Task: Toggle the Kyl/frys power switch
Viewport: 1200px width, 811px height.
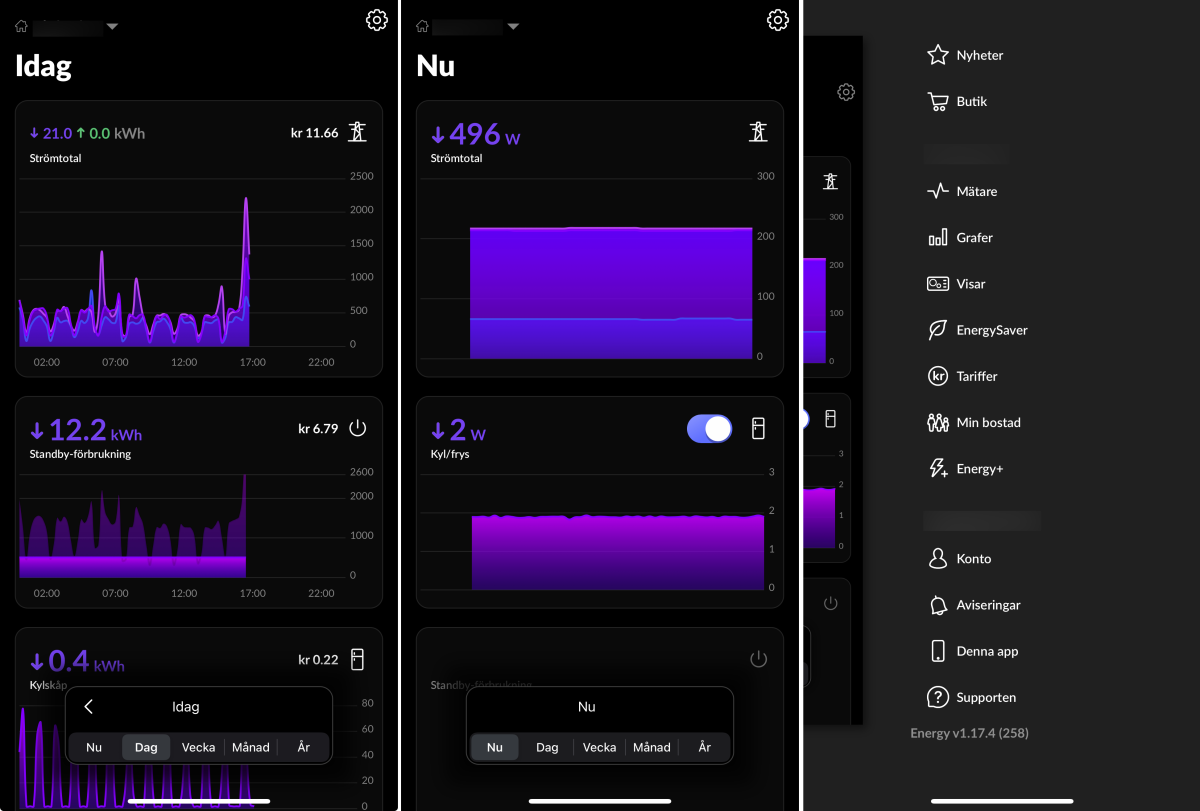Action: coord(710,429)
